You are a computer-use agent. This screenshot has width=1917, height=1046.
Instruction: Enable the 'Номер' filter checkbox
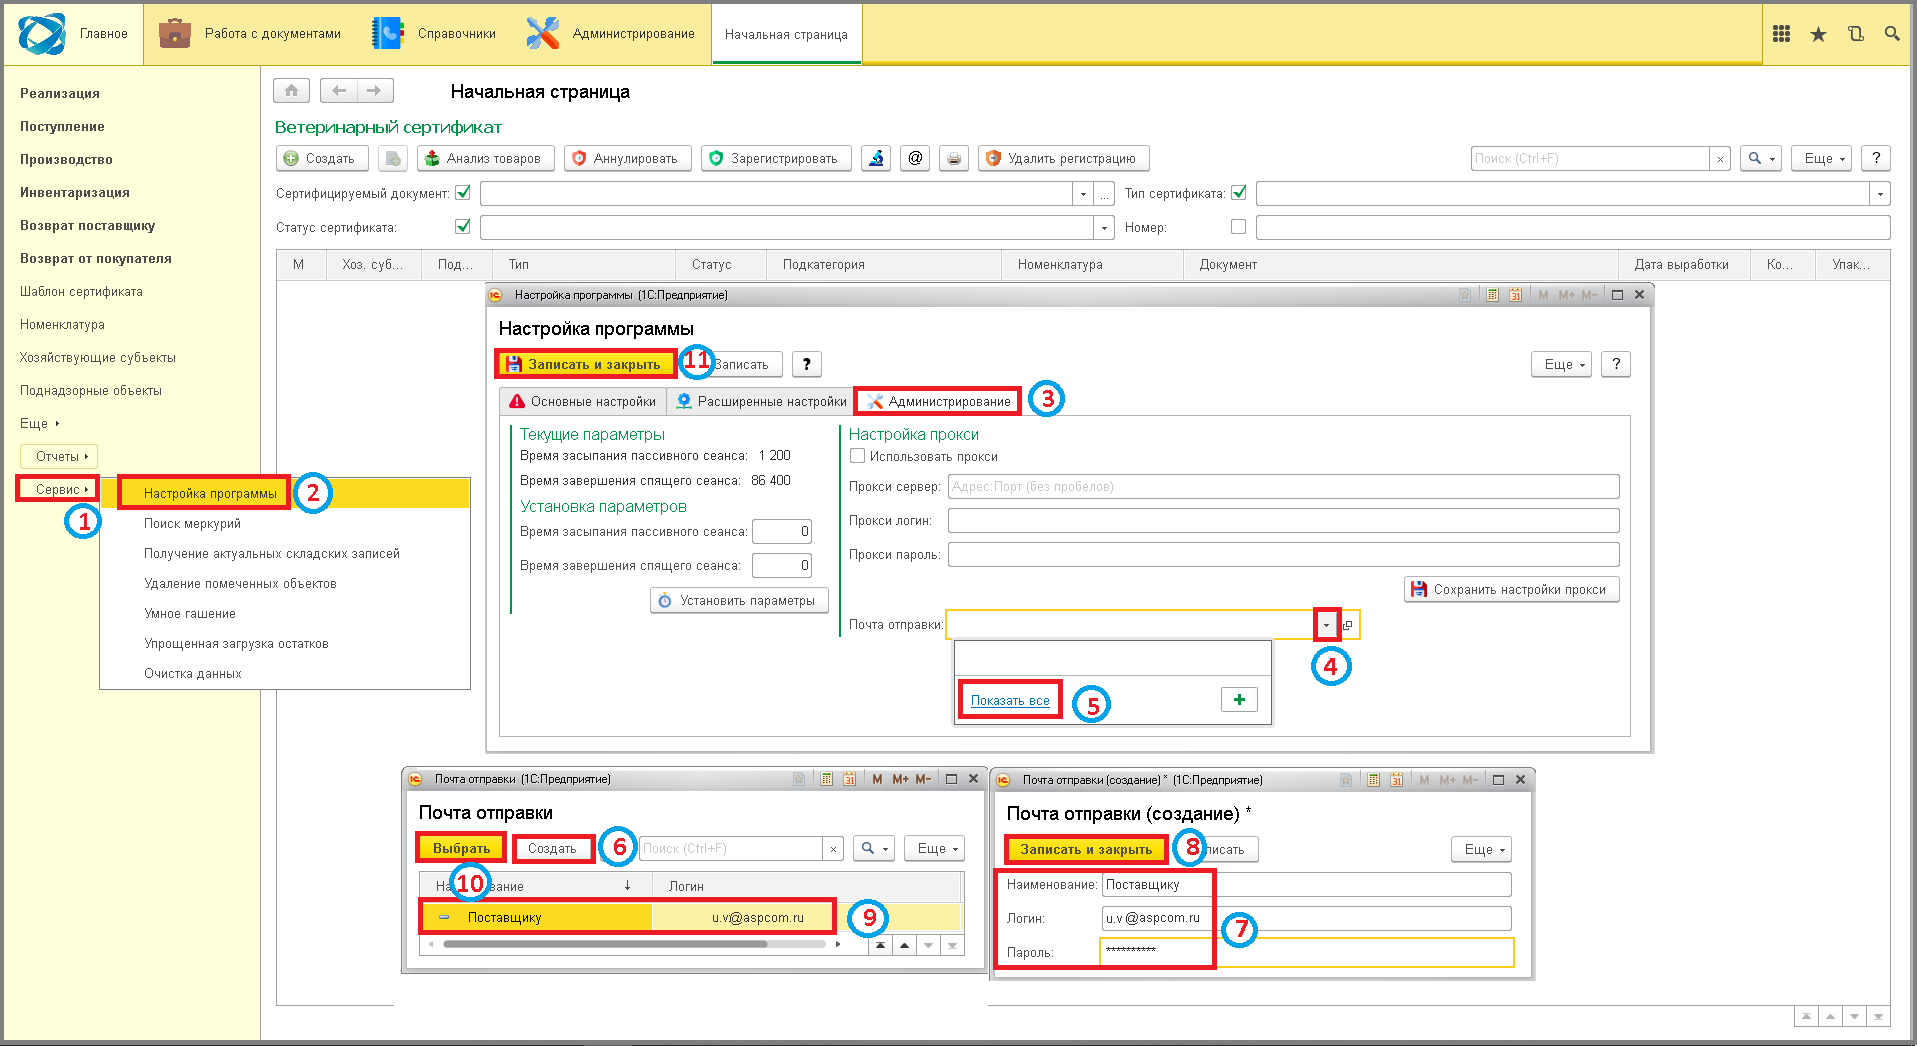(x=1238, y=227)
